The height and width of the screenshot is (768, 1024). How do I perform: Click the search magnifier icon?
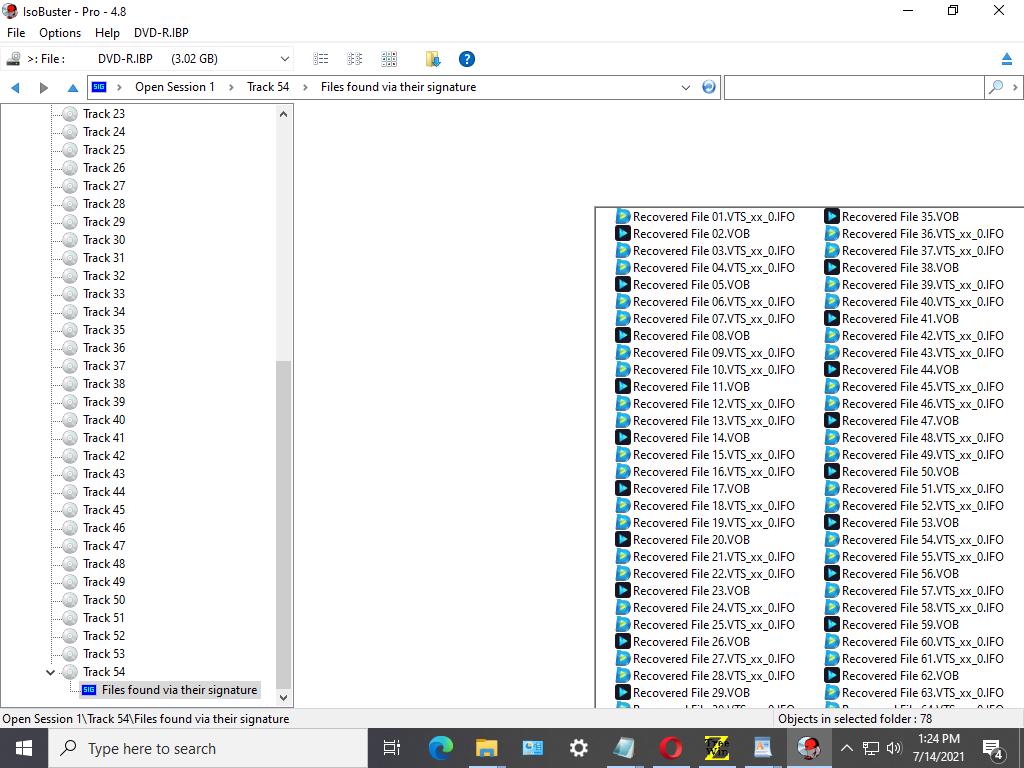pyautogui.click(x=995, y=87)
